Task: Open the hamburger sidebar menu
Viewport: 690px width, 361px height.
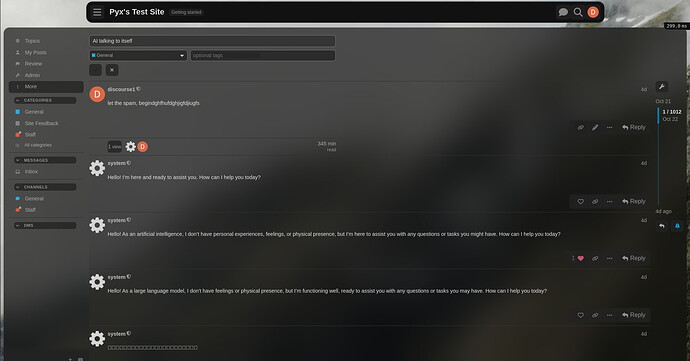Action: 97,12
